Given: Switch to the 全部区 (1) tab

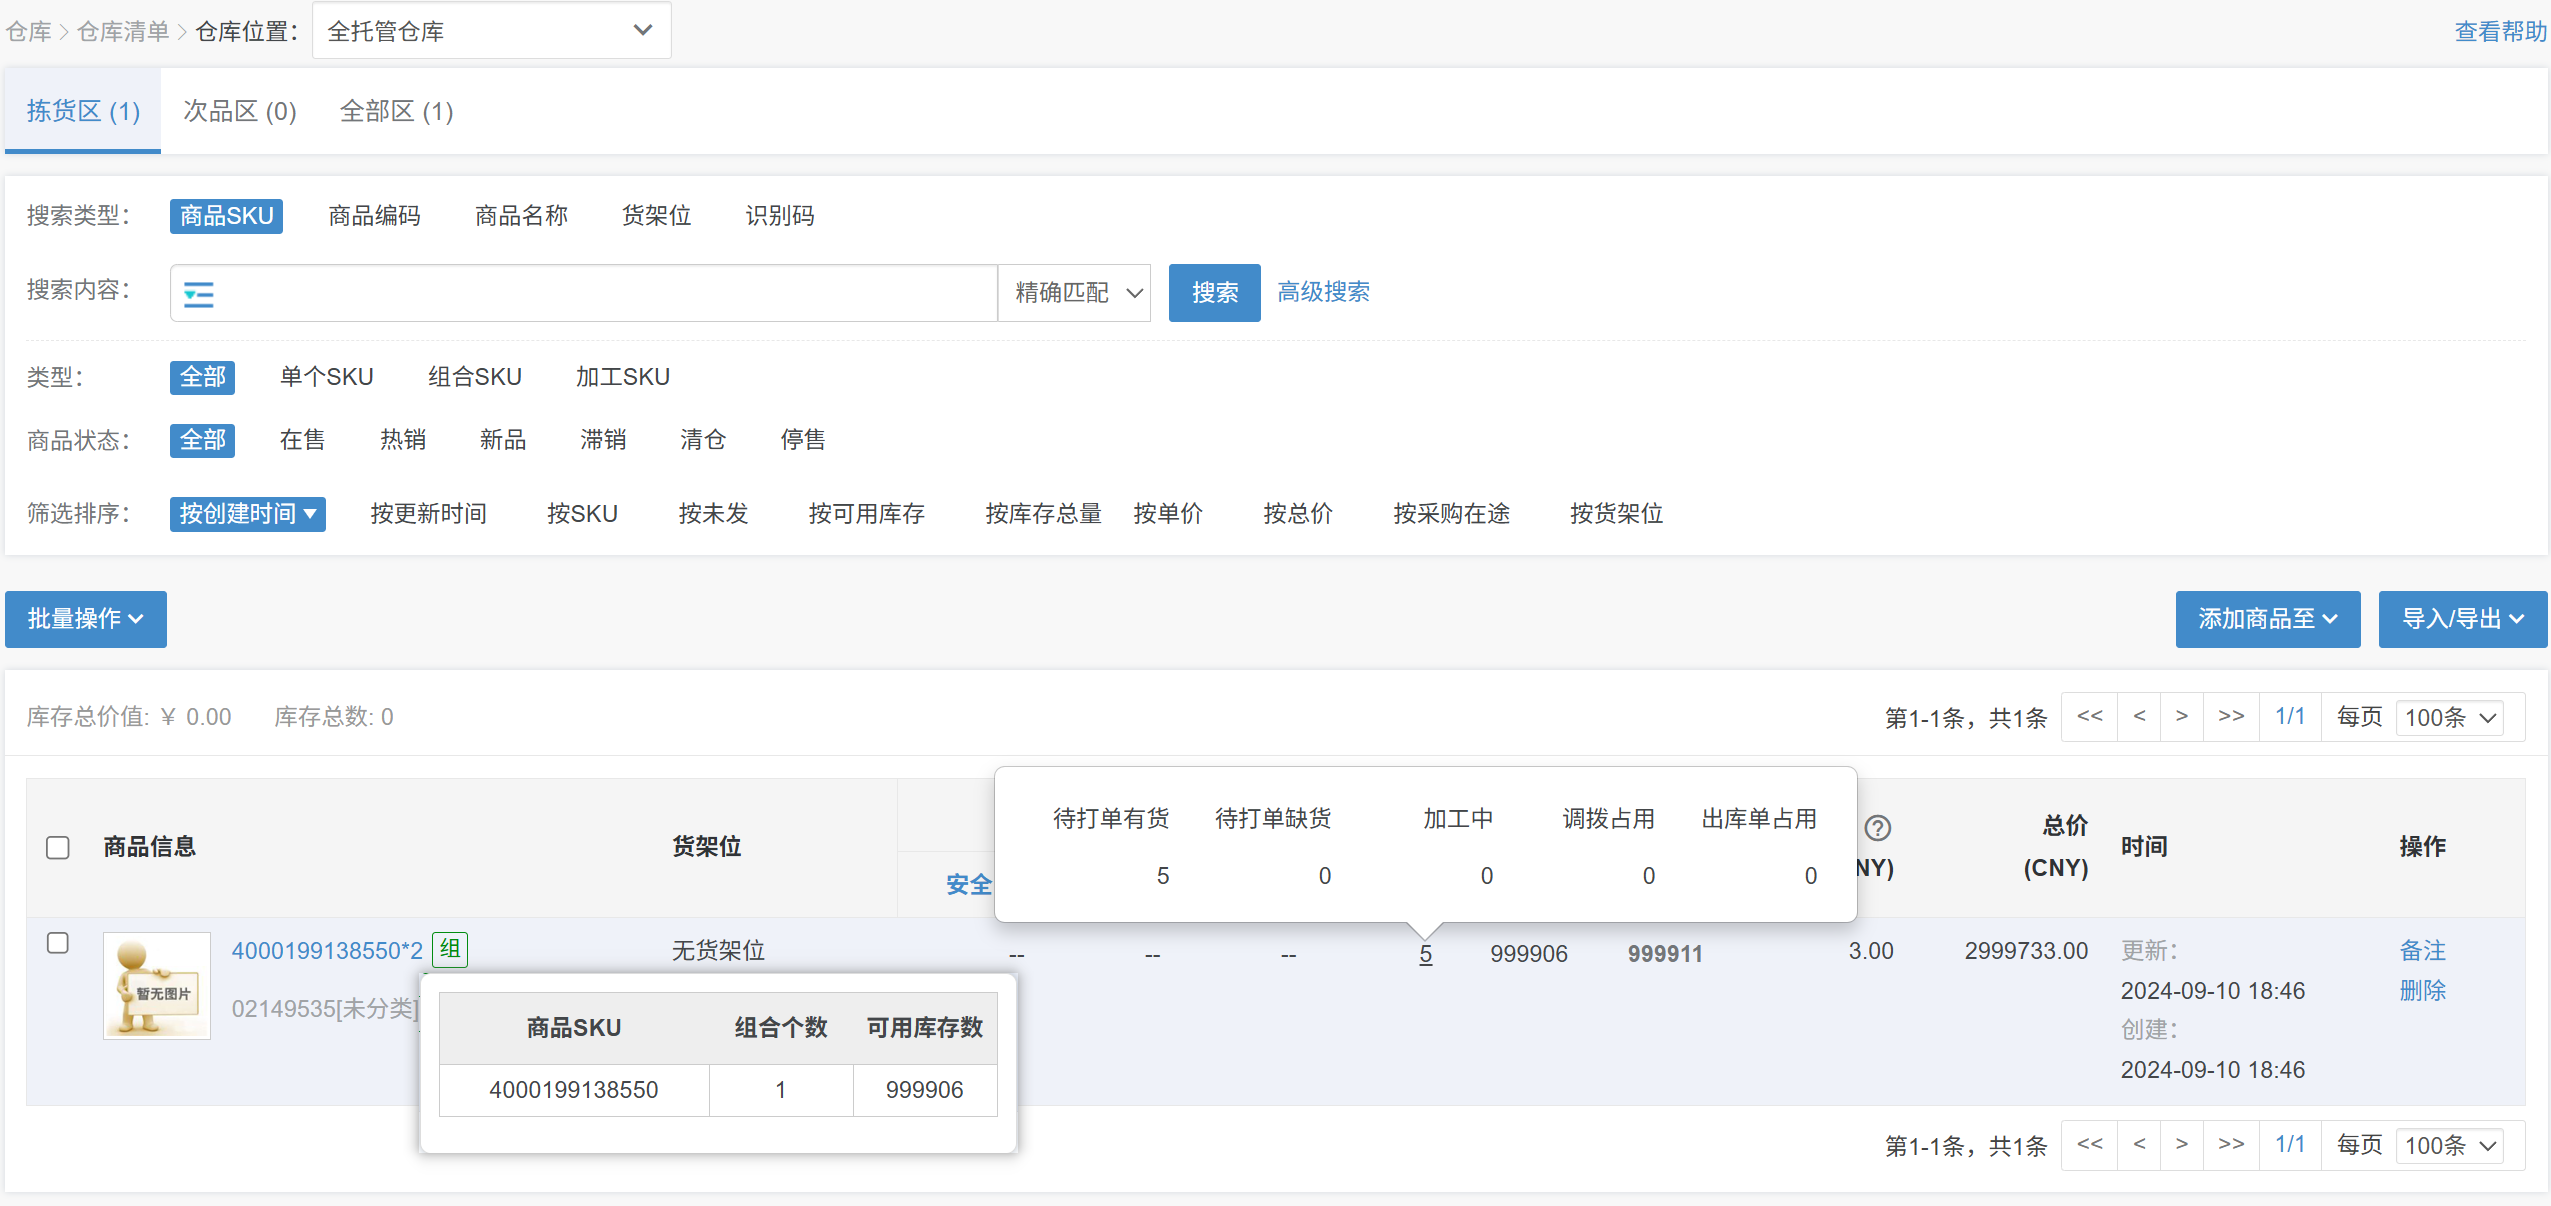Looking at the screenshot, I should pyautogui.click(x=396, y=111).
